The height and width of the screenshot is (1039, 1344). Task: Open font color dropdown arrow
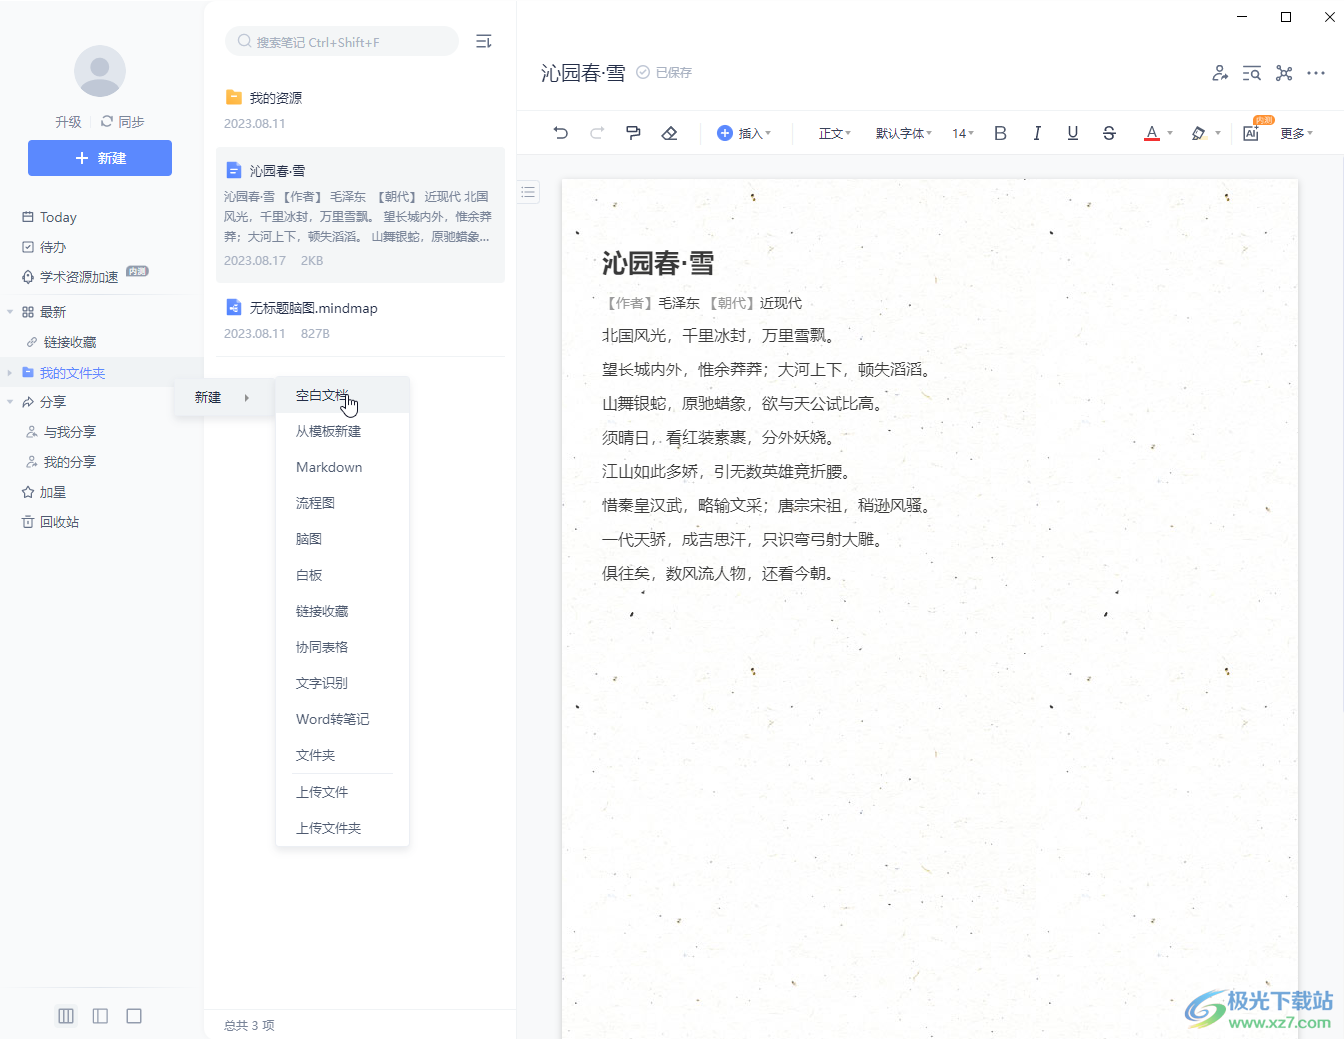point(1170,133)
